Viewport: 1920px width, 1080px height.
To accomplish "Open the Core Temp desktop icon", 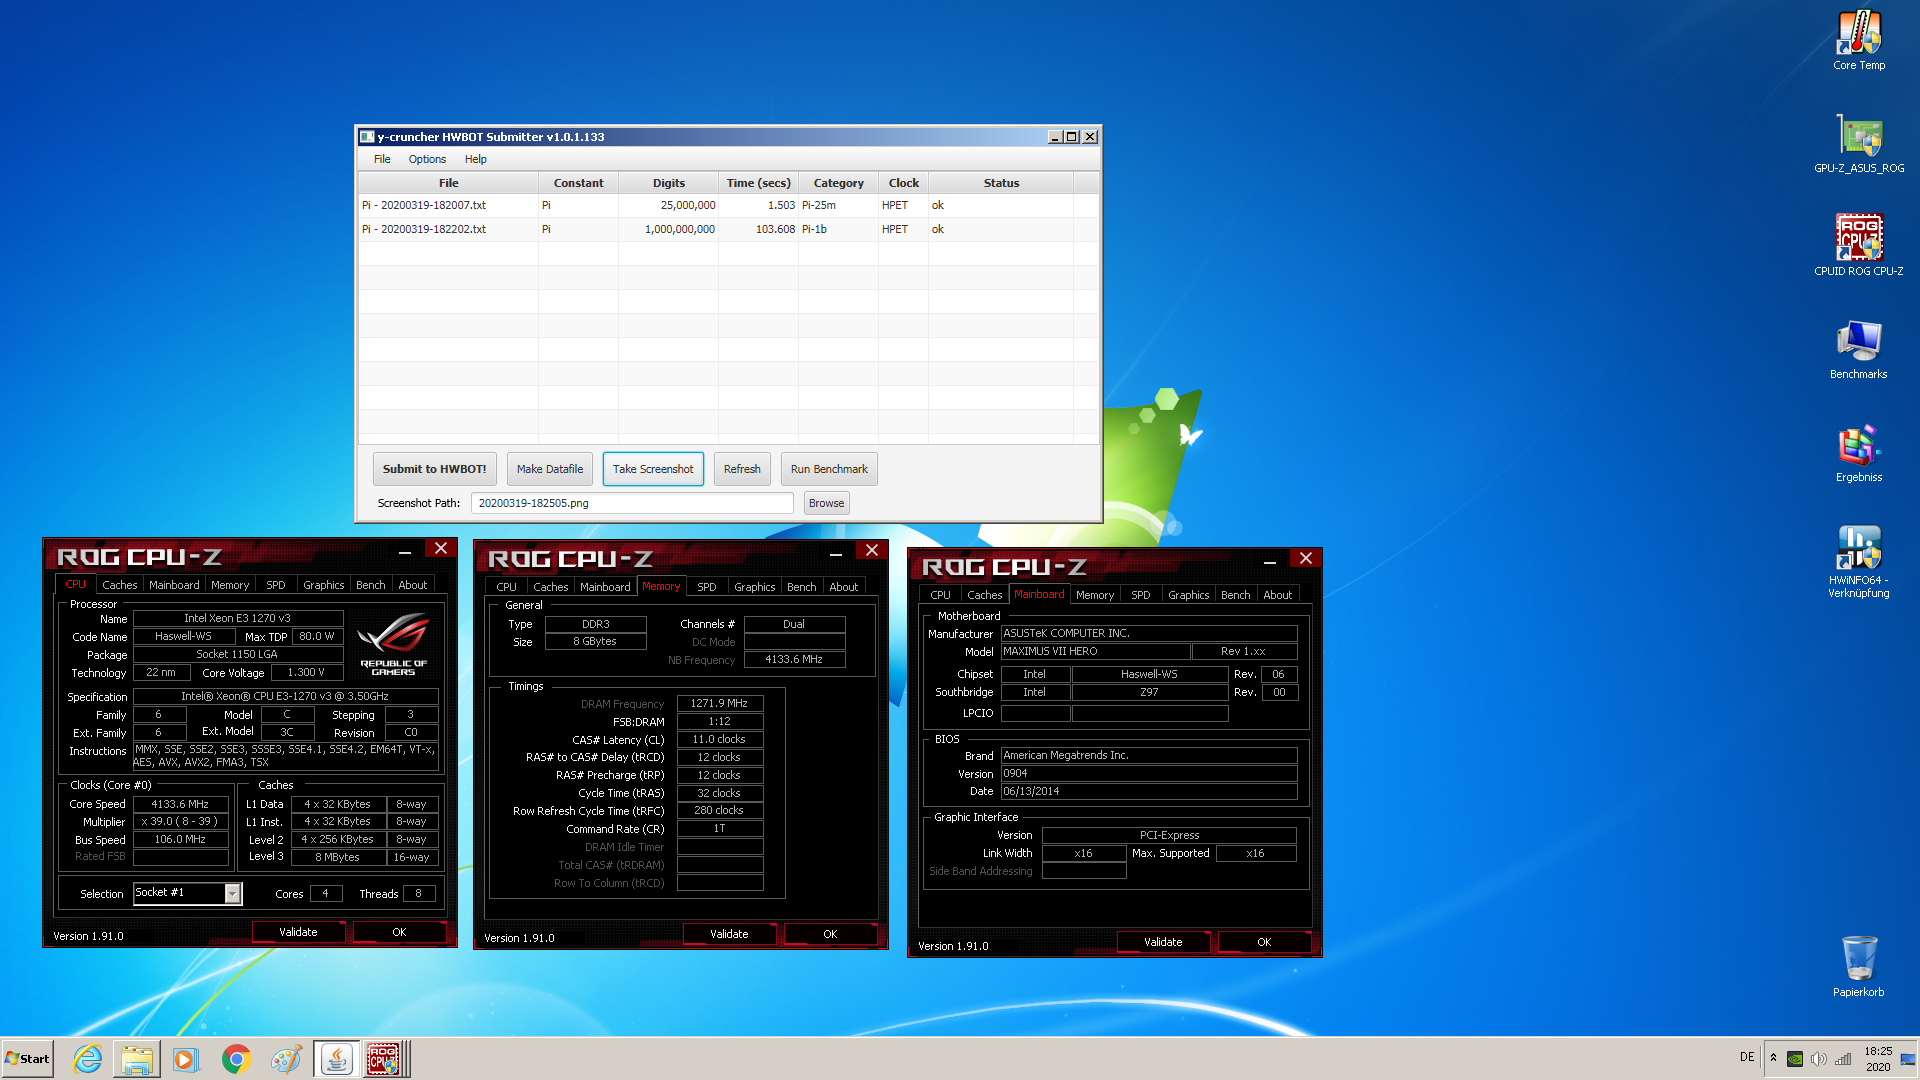I will click(x=1859, y=40).
